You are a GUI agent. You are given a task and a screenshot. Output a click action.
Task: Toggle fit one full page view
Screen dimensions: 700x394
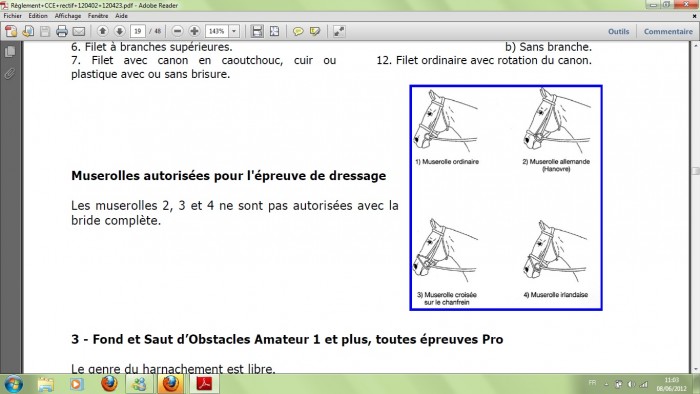click(x=274, y=31)
